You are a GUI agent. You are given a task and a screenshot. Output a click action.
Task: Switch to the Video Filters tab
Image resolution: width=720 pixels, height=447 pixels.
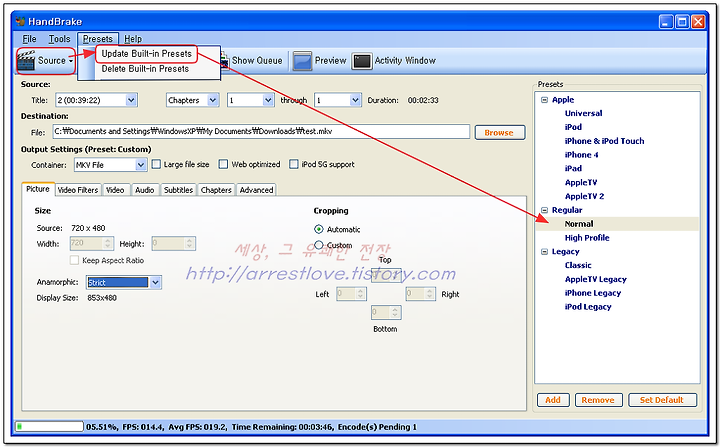[x=78, y=190]
